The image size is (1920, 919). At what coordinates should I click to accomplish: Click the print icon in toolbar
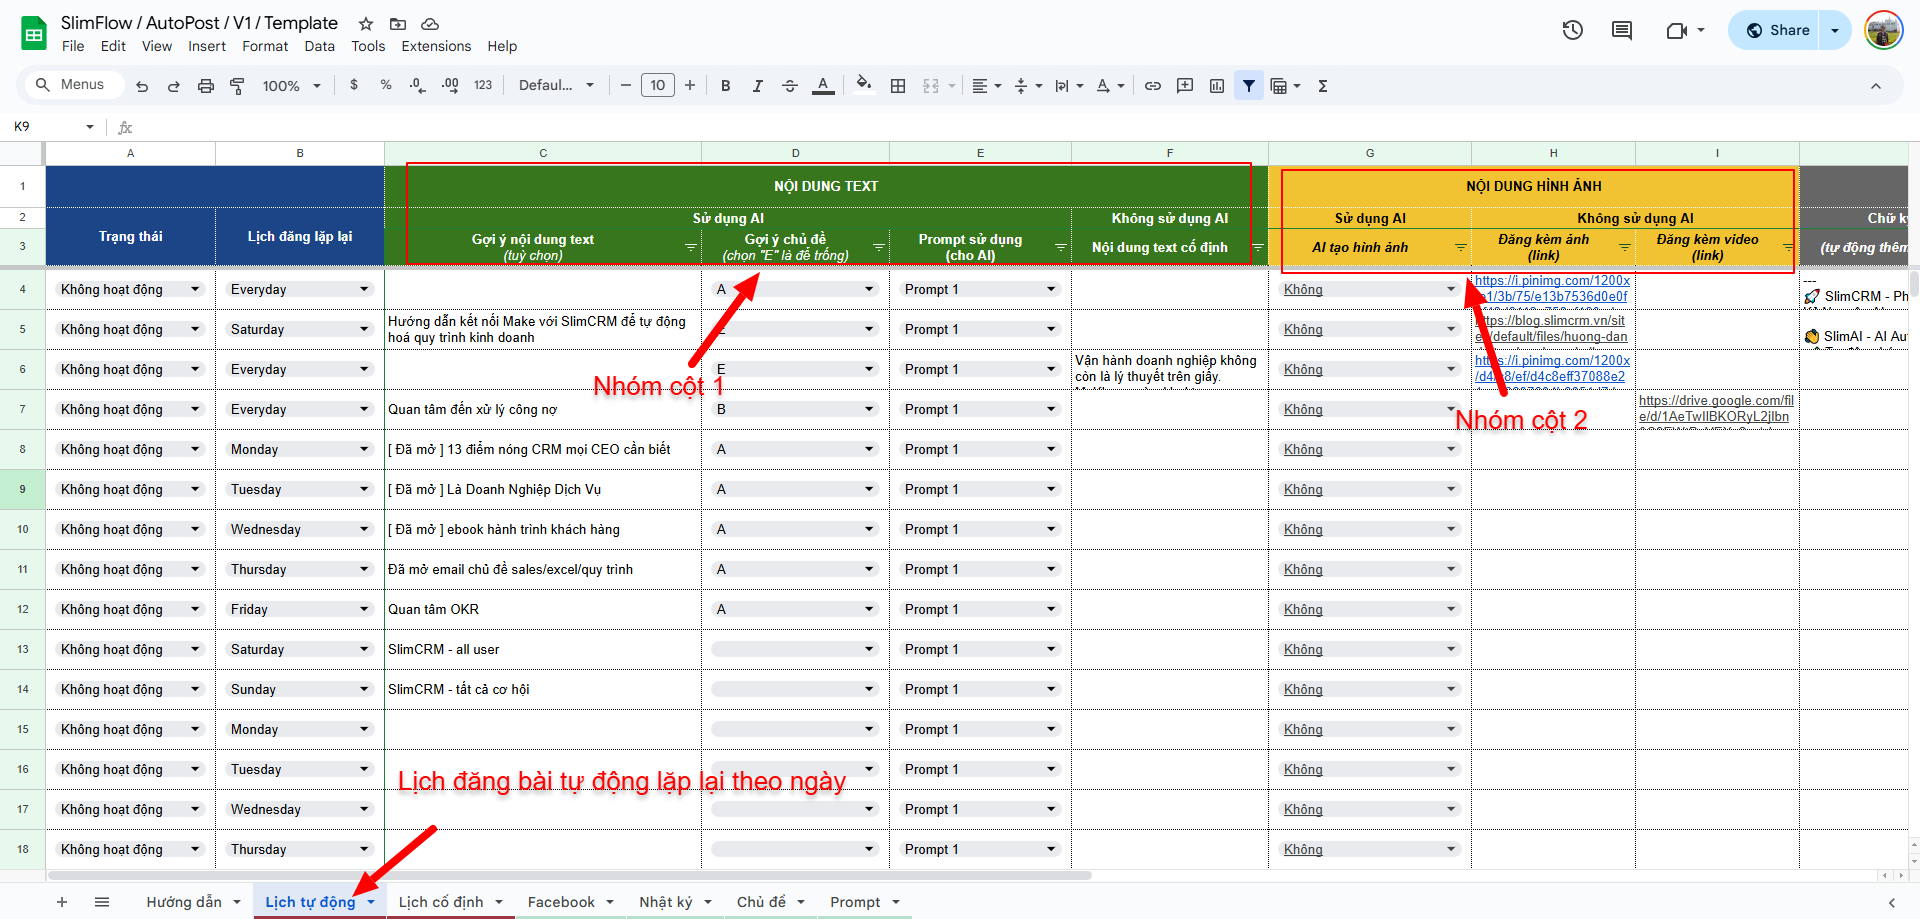205,86
